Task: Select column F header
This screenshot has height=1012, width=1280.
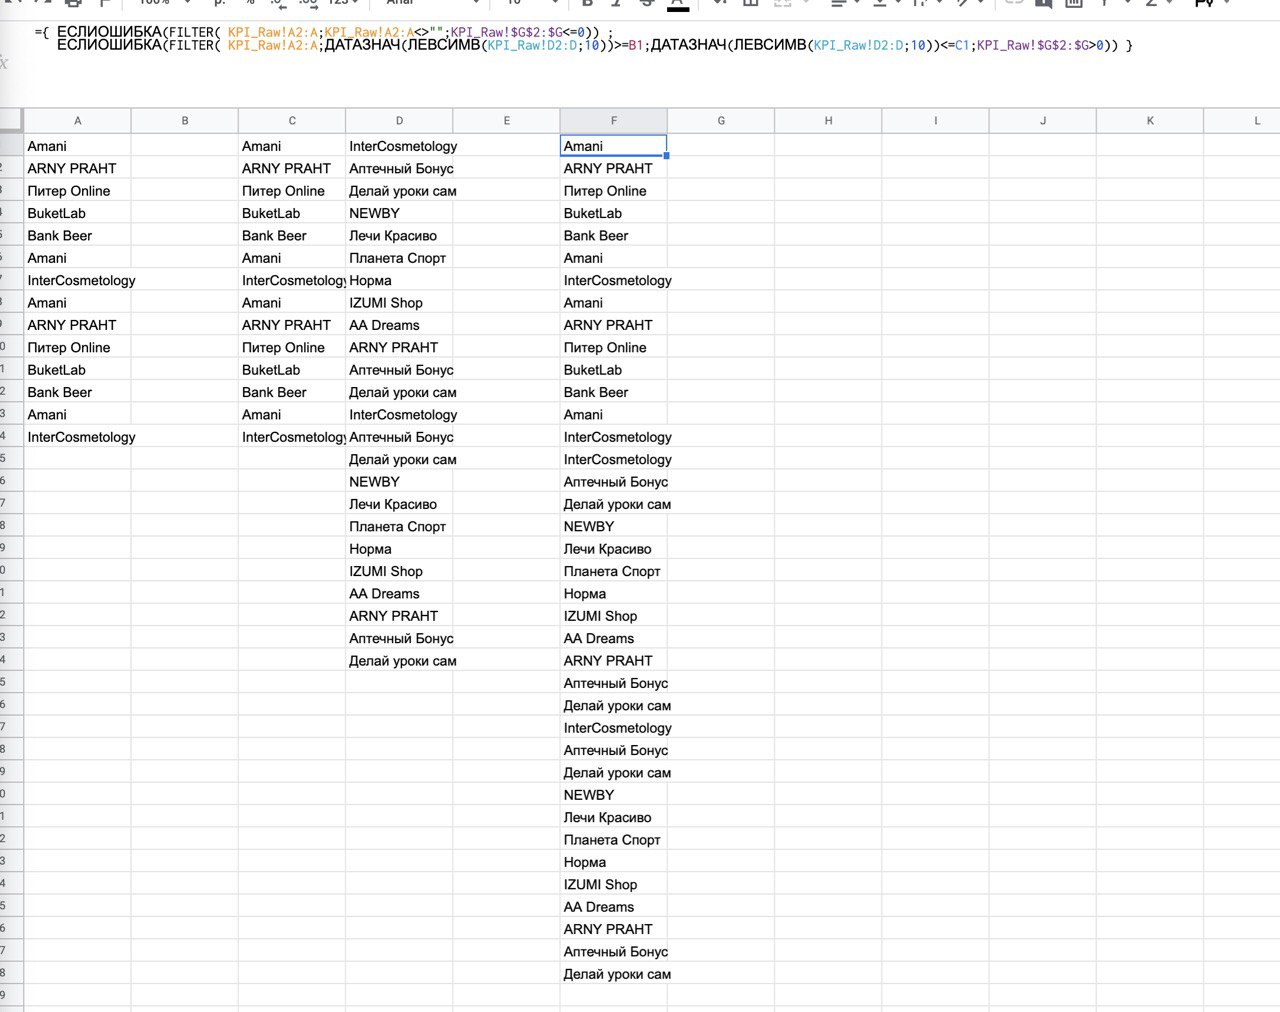Action: (614, 120)
